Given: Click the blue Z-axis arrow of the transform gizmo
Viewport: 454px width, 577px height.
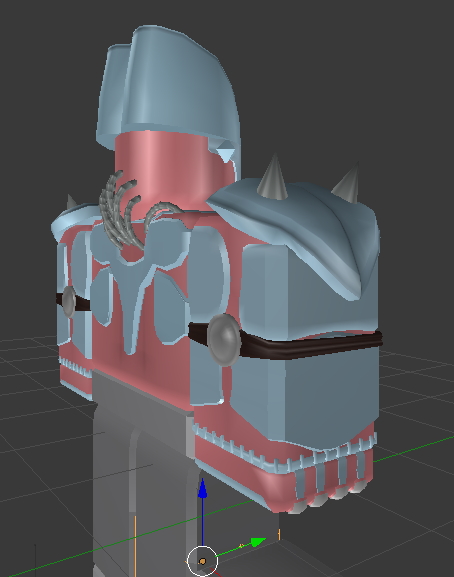Looking at the screenshot, I should click(202, 489).
